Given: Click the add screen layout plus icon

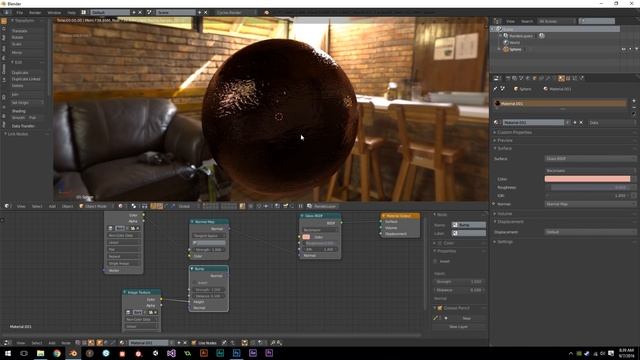Looking at the screenshot, I should 134,13.
